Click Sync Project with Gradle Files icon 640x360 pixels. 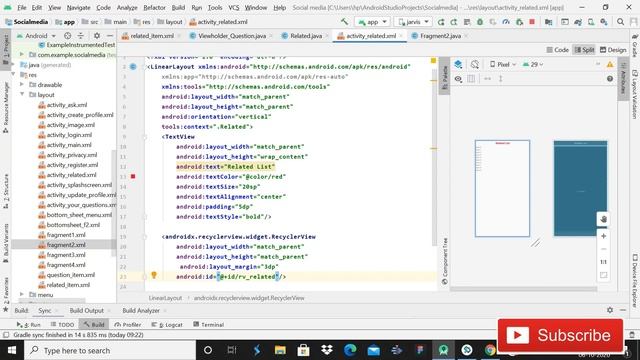pos(578,22)
